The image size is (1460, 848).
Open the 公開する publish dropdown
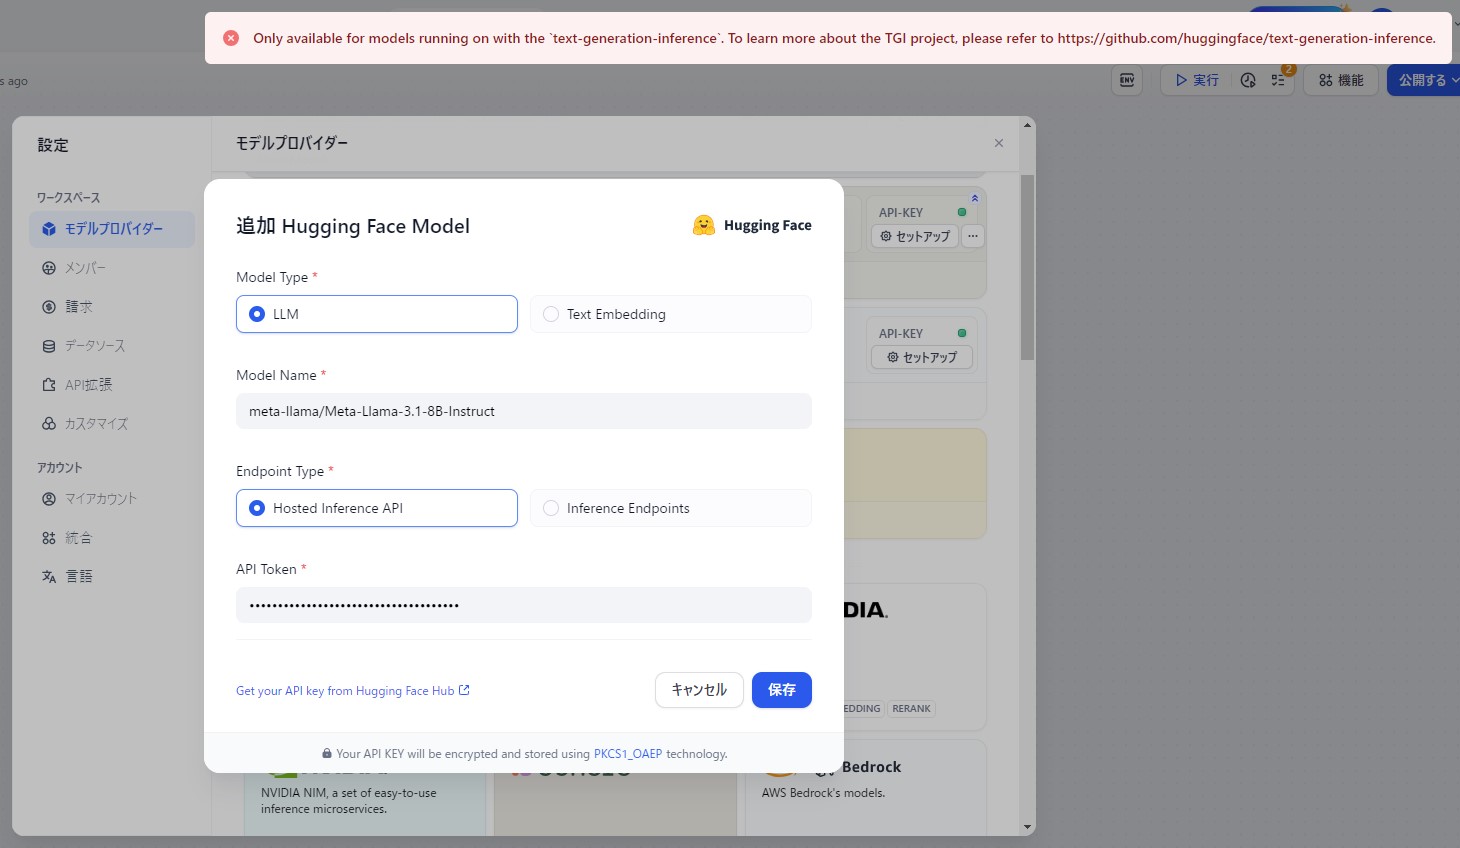1424,80
